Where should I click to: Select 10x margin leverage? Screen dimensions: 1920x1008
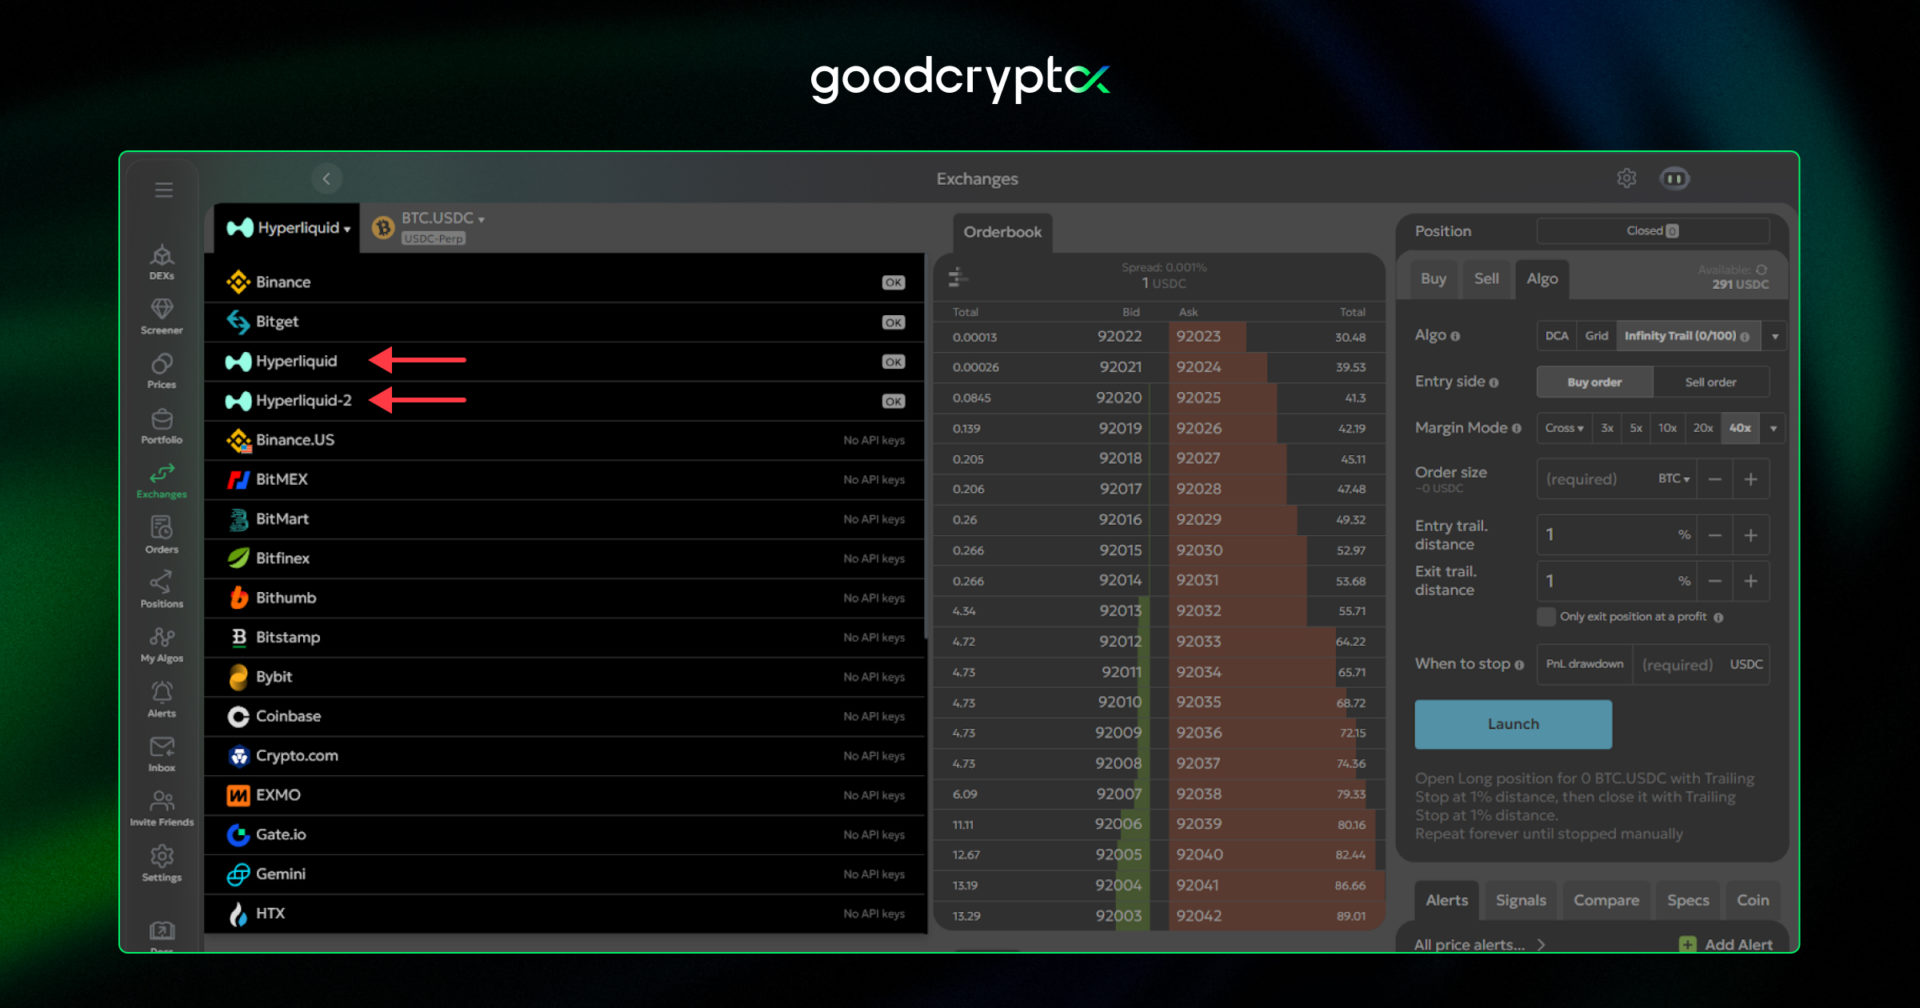click(x=1667, y=428)
